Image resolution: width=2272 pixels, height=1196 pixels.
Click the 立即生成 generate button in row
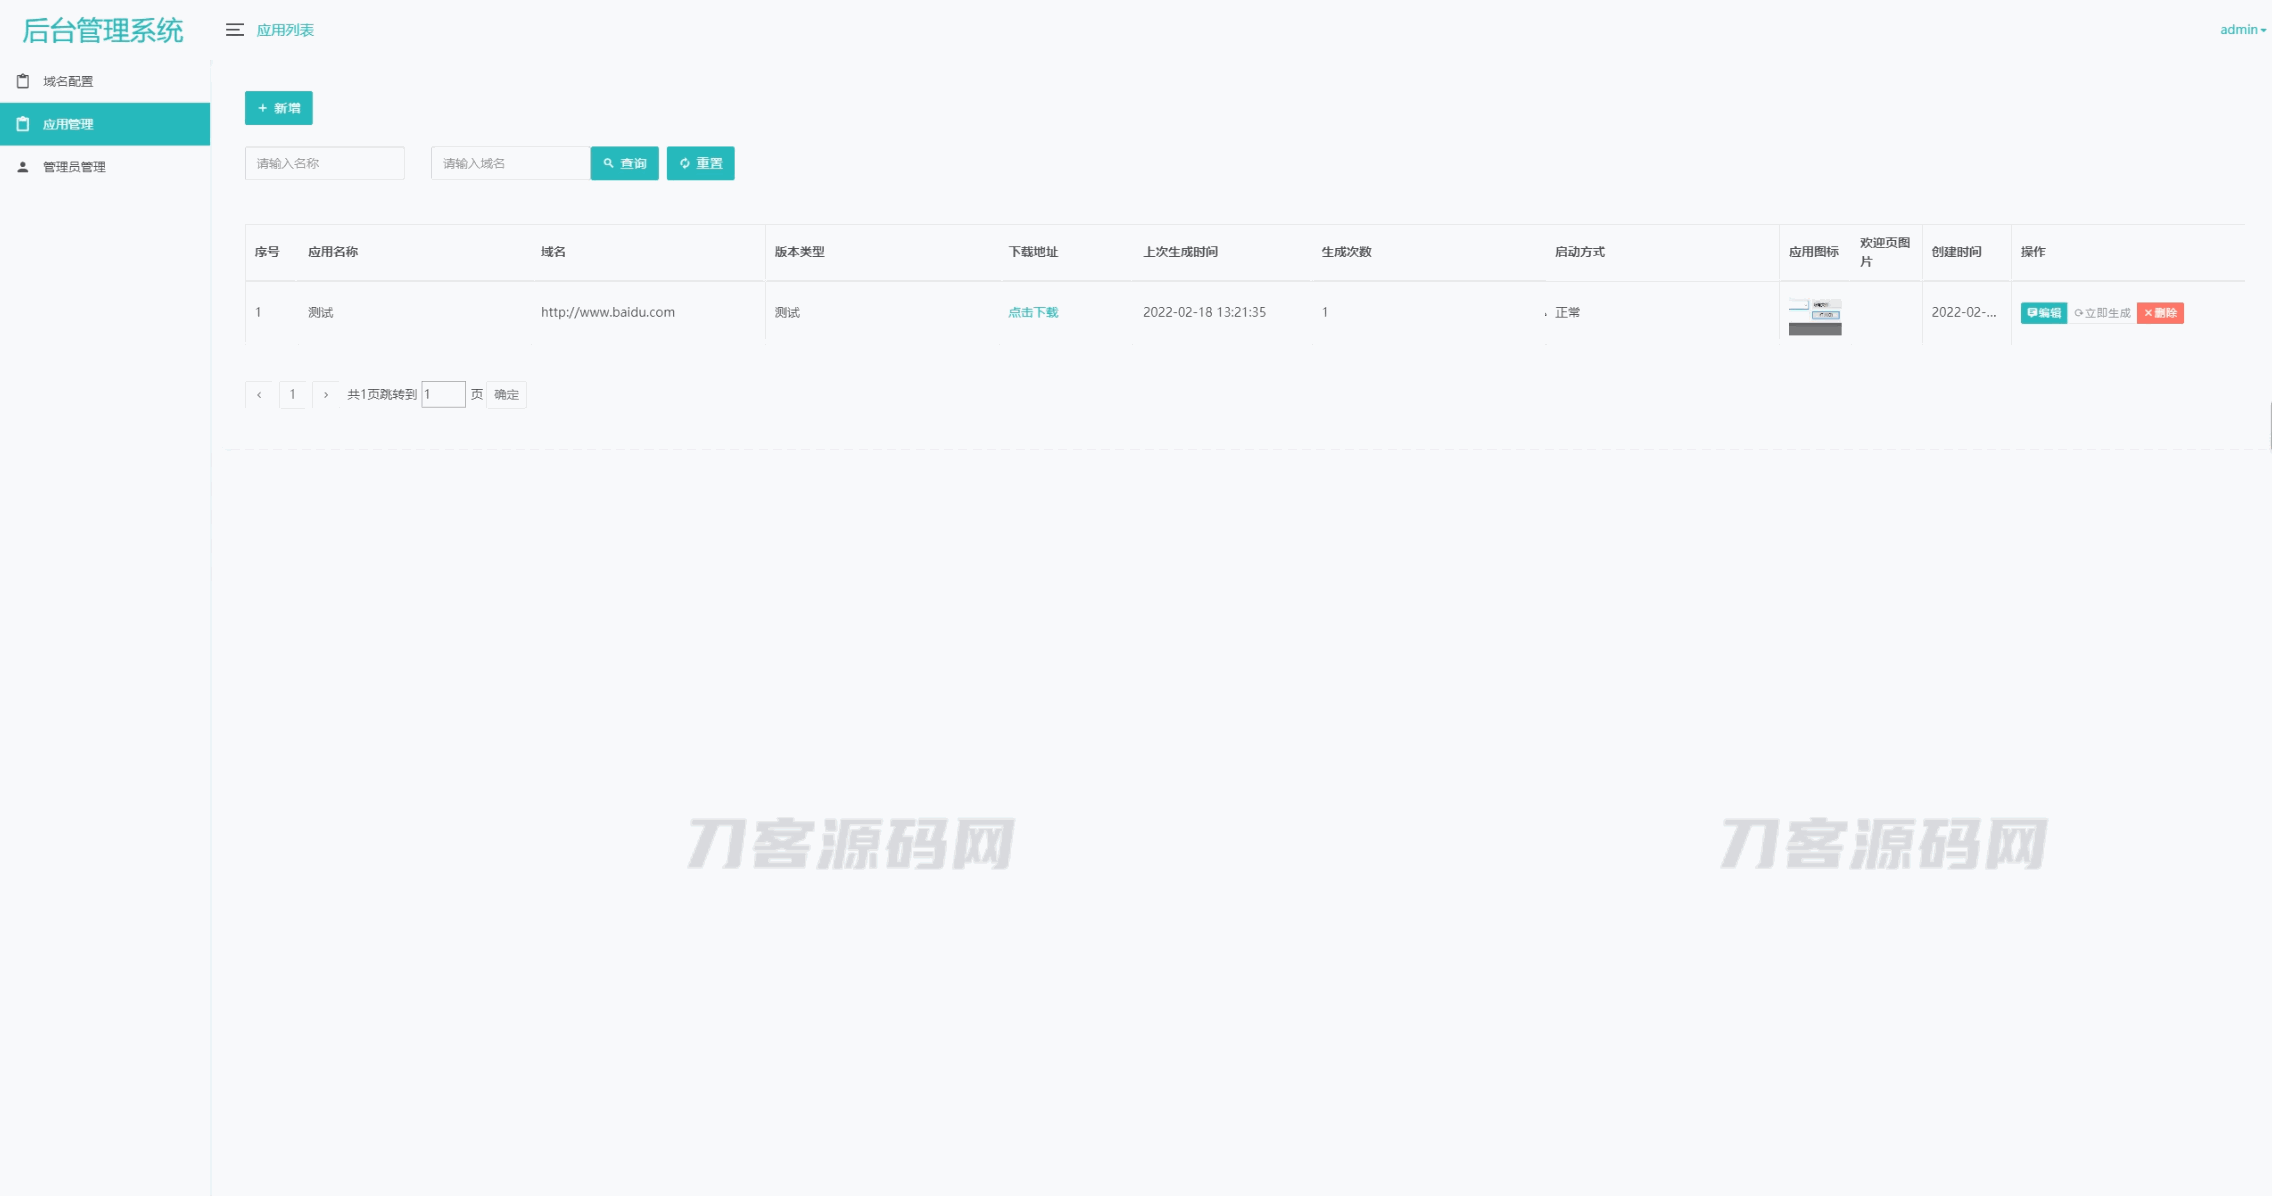point(2102,313)
